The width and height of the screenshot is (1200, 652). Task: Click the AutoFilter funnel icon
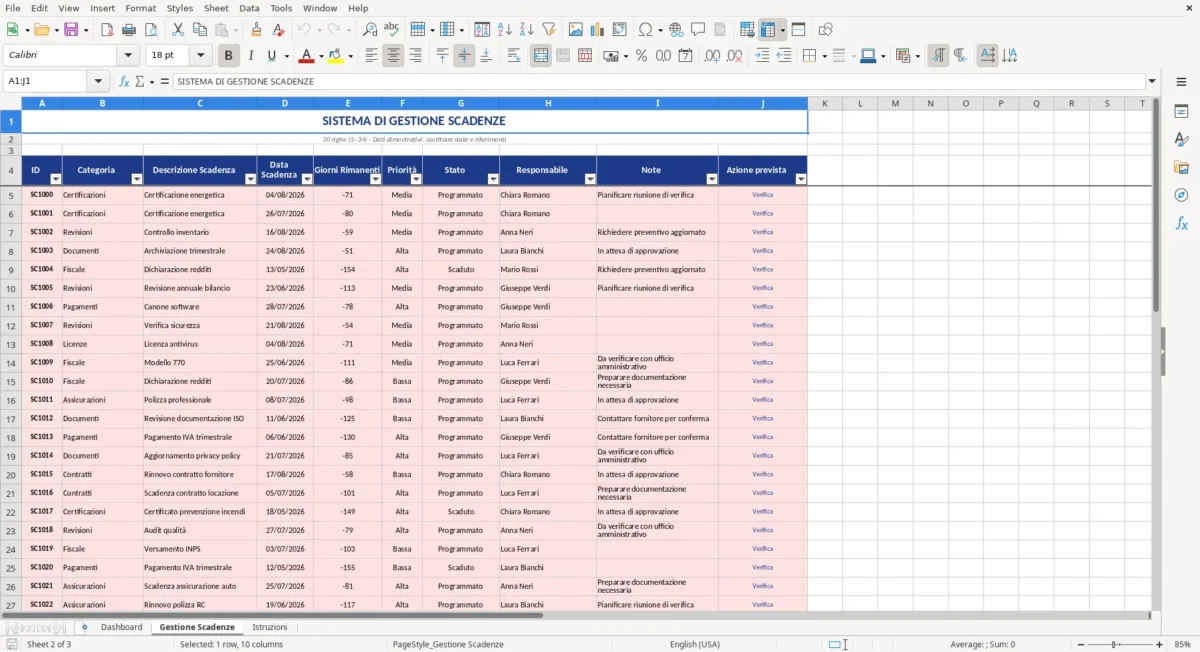click(x=548, y=29)
